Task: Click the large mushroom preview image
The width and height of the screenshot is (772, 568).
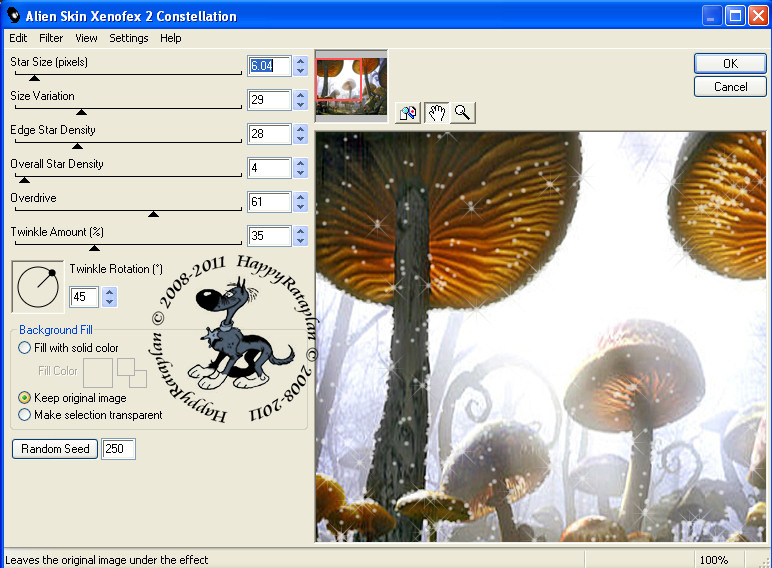Action: coord(540,337)
